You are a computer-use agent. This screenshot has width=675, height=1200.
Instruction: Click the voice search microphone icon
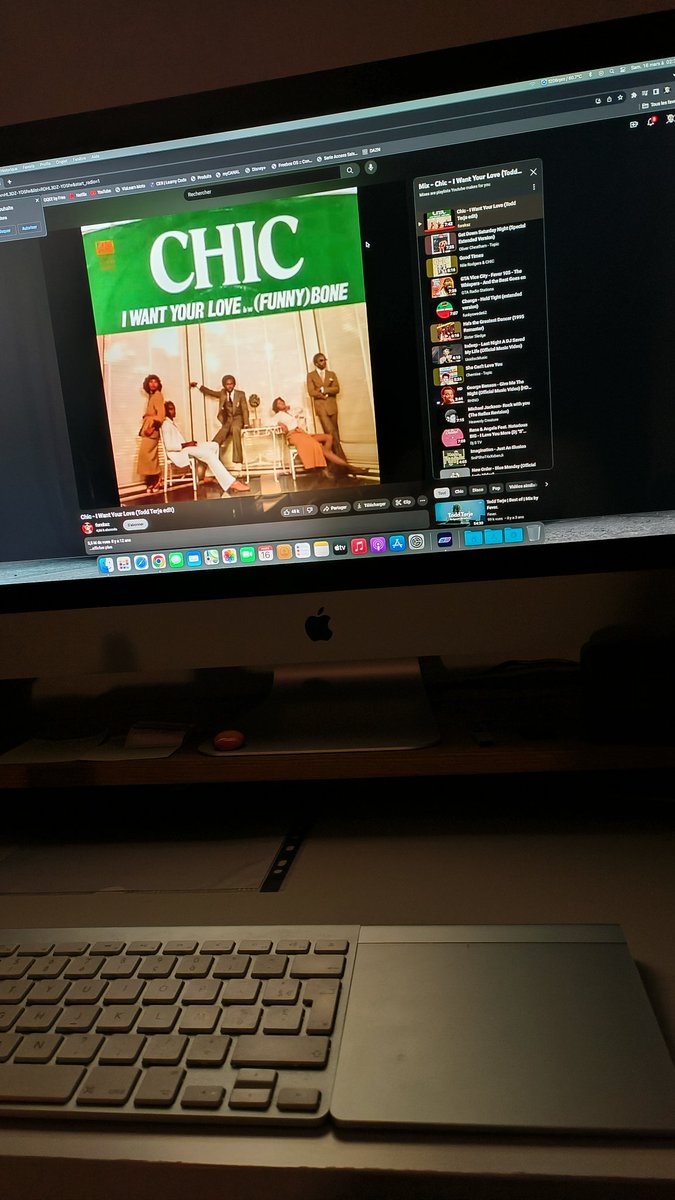(x=371, y=167)
